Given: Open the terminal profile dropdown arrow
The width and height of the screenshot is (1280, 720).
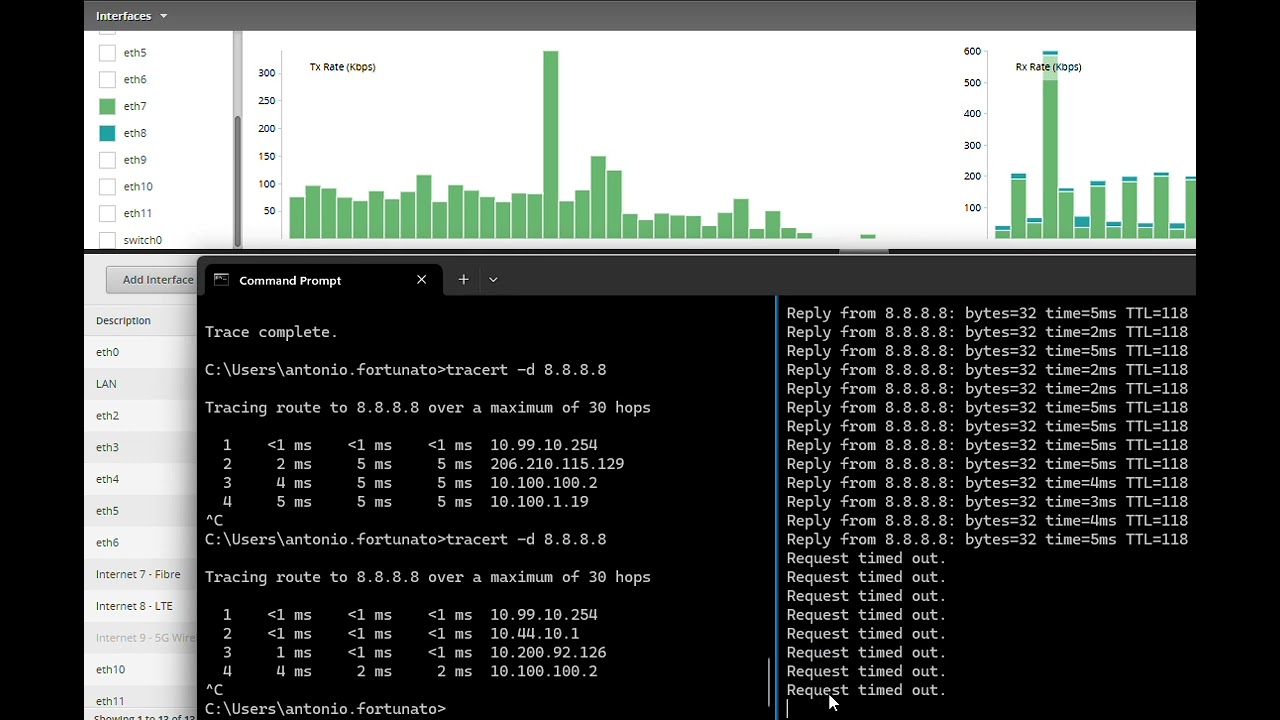Looking at the screenshot, I should [x=493, y=280].
